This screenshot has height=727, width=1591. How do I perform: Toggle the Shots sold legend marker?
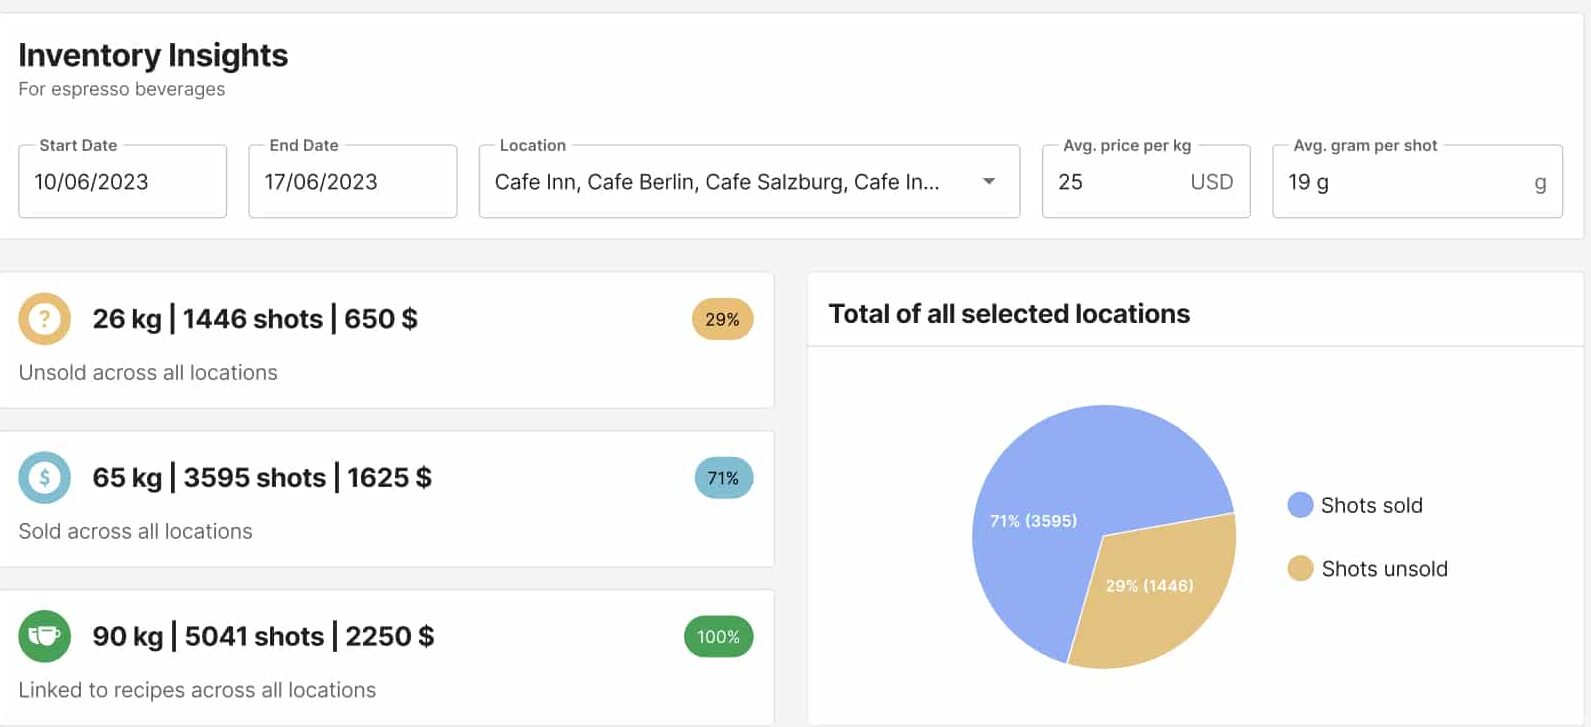(x=1300, y=505)
